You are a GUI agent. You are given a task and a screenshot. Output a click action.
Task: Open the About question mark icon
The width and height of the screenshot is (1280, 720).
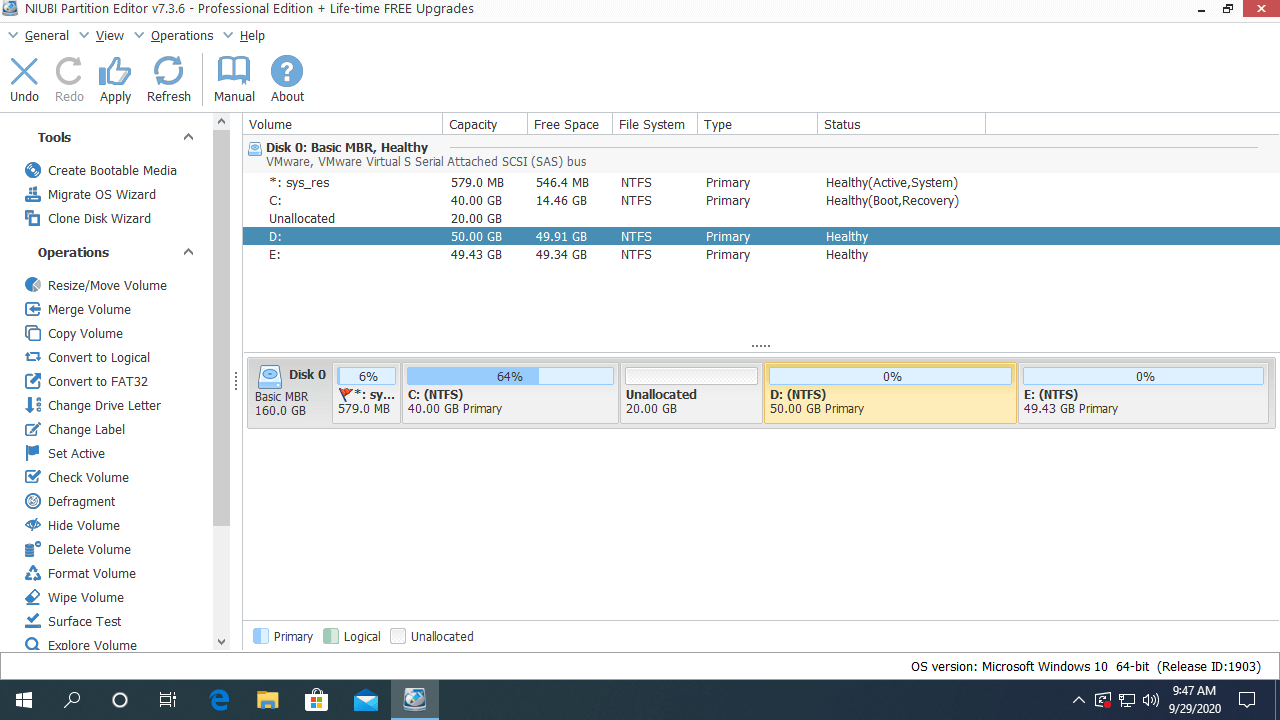point(287,79)
